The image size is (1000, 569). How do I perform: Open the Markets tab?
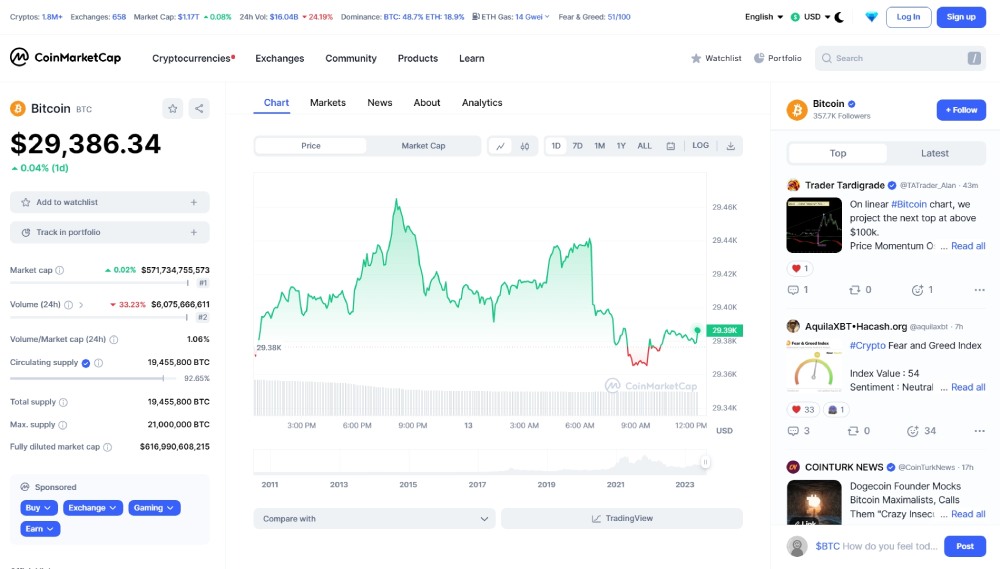(x=327, y=103)
